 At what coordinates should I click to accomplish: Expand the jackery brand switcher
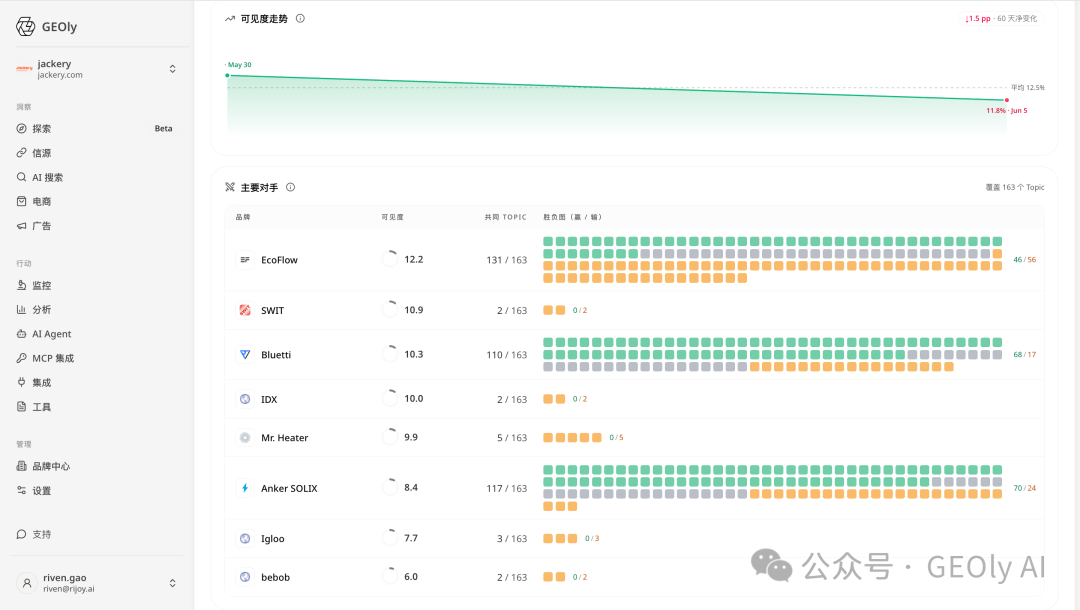(x=172, y=69)
